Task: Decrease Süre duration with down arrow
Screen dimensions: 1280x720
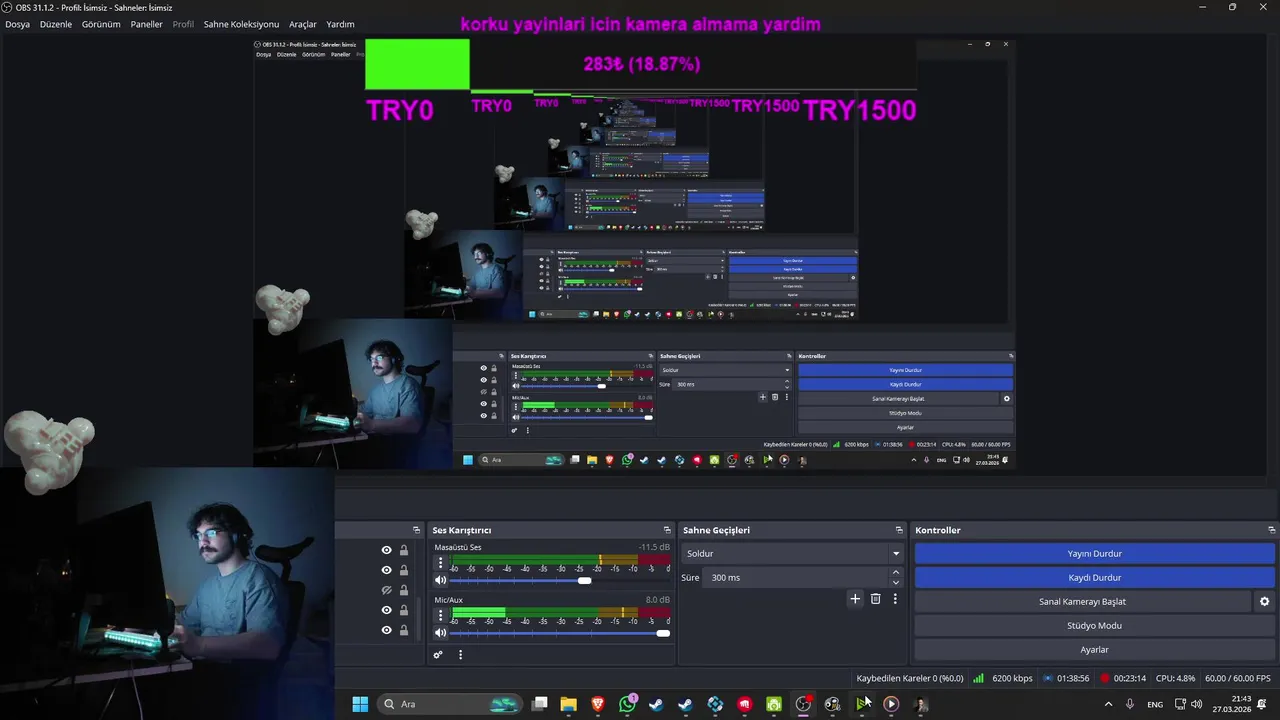Action: tap(895, 582)
